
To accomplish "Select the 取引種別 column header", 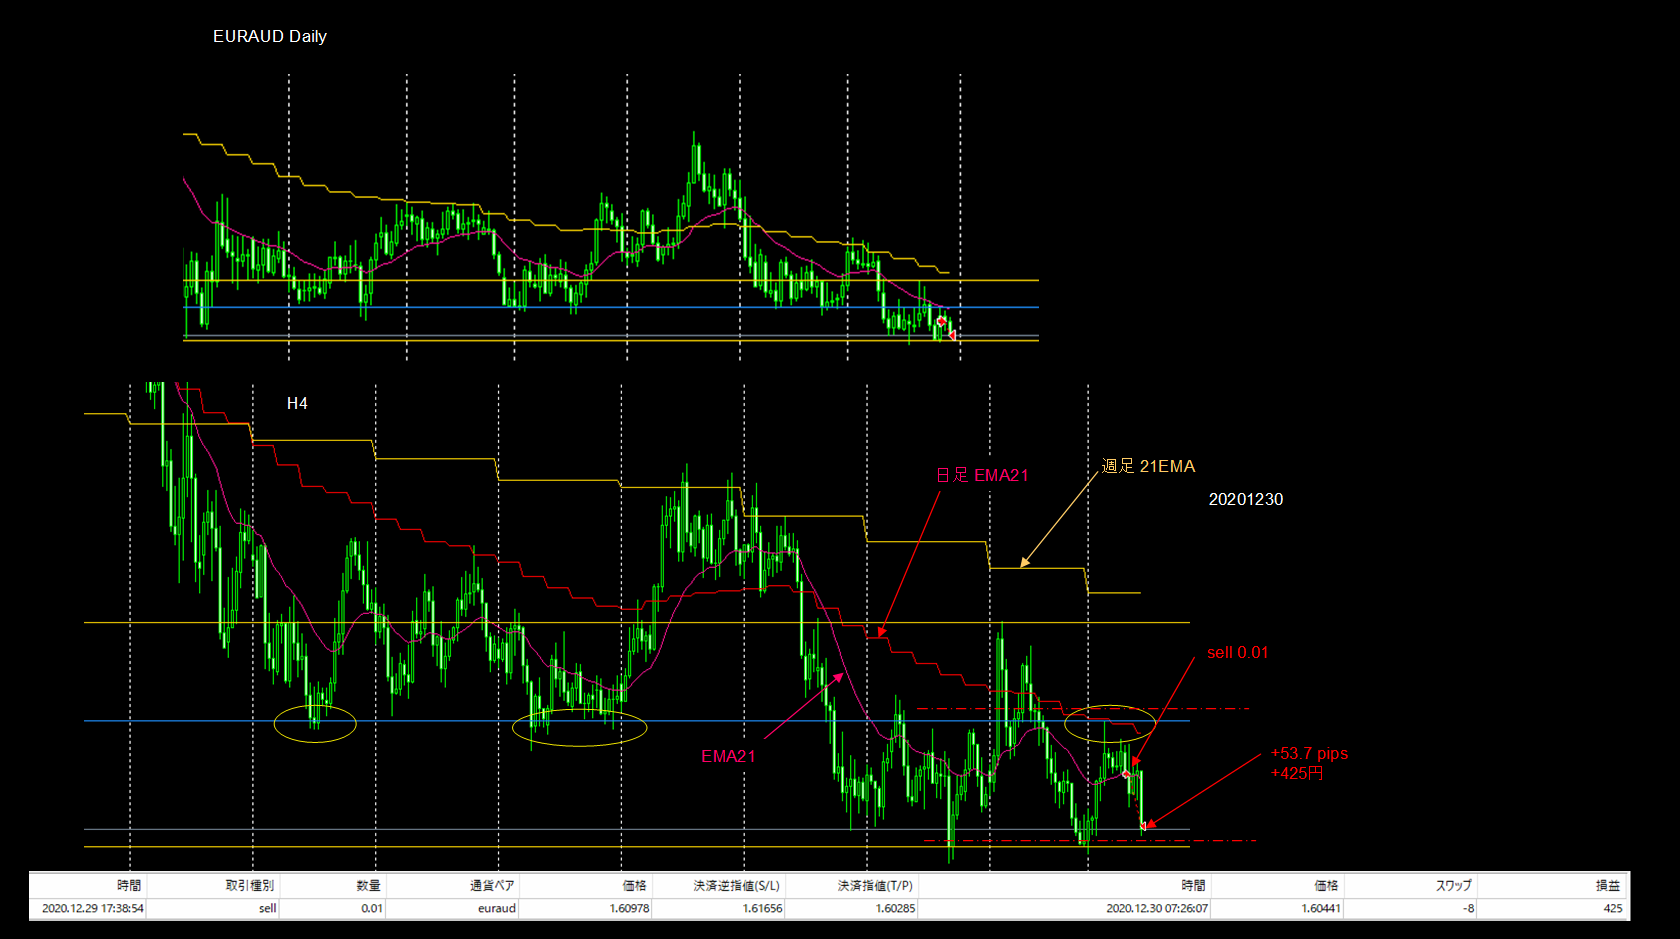I will (249, 885).
